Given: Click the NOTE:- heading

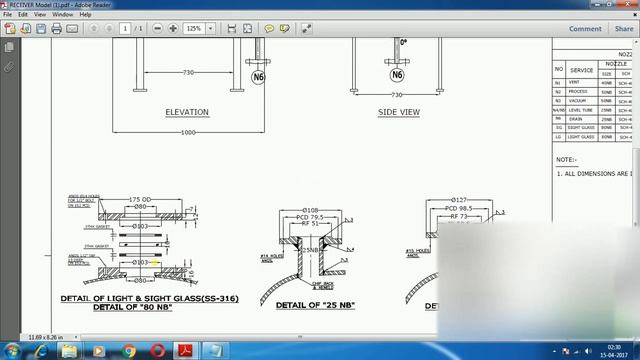Looking at the screenshot, I should pyautogui.click(x=567, y=160).
